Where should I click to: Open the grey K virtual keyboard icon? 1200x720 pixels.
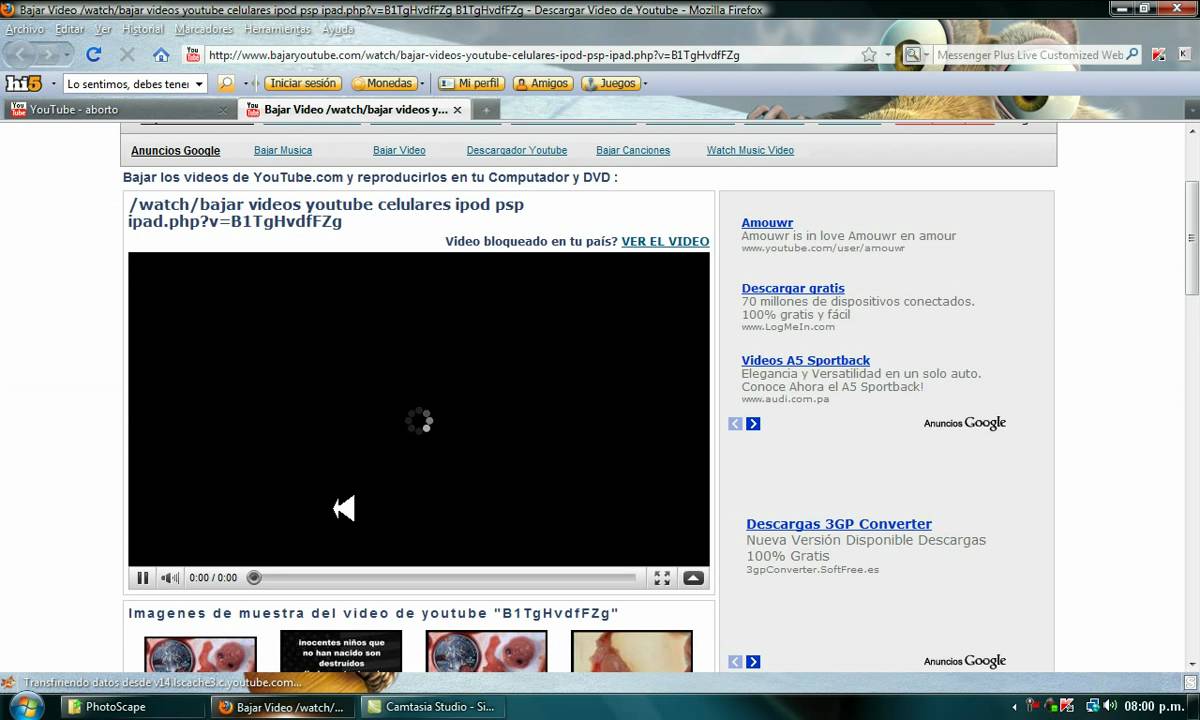[x=1184, y=55]
